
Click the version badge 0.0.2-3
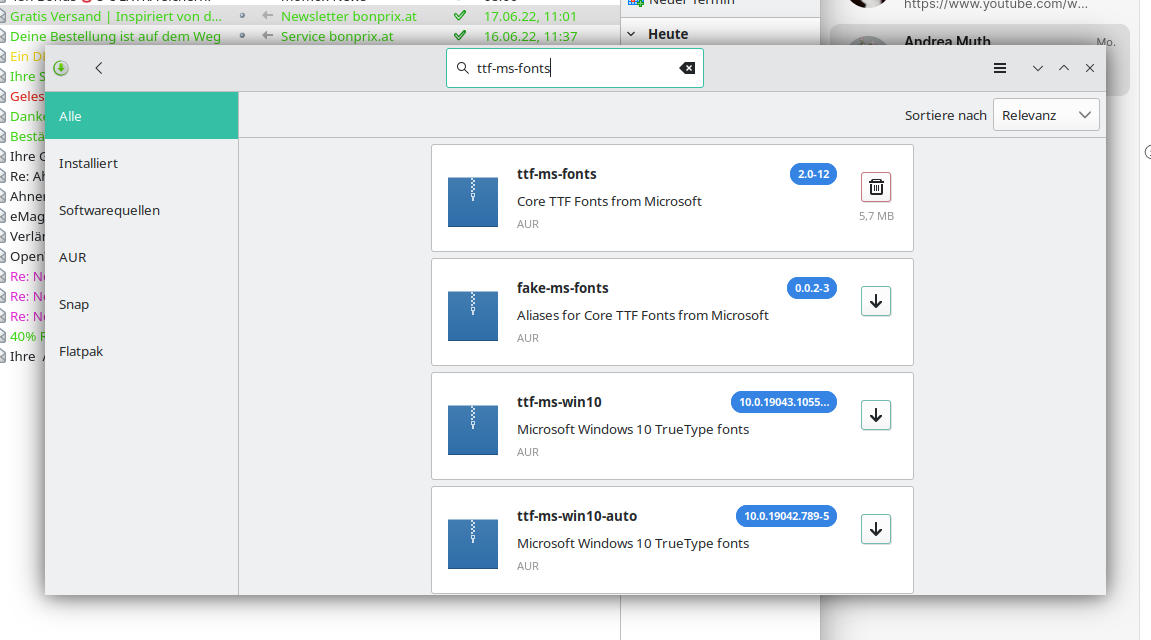(x=811, y=288)
